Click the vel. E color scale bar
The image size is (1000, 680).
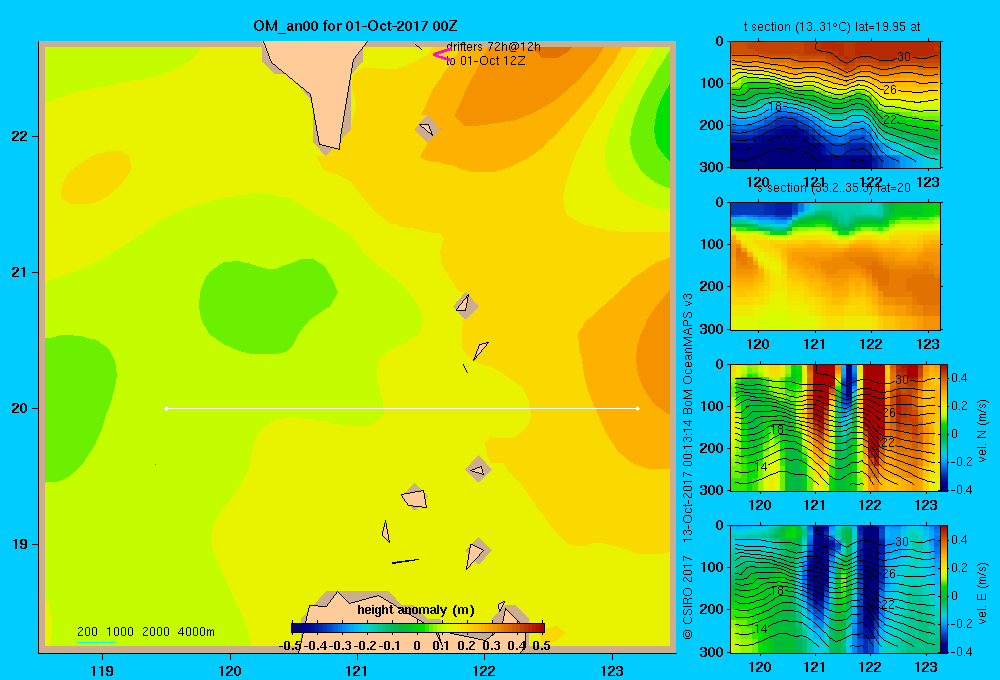(x=945, y=589)
